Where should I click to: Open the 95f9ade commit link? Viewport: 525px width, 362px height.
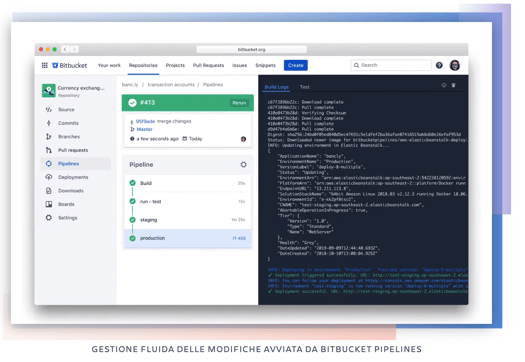pos(145,121)
